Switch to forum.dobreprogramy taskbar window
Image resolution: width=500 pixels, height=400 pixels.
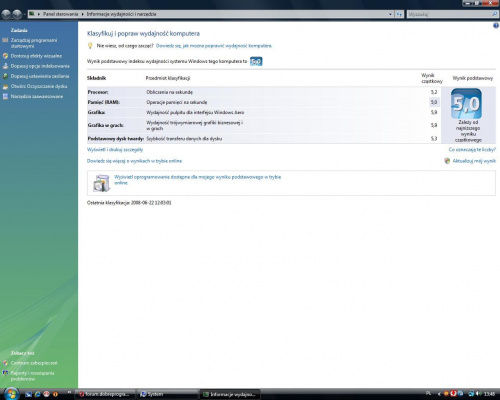105,394
